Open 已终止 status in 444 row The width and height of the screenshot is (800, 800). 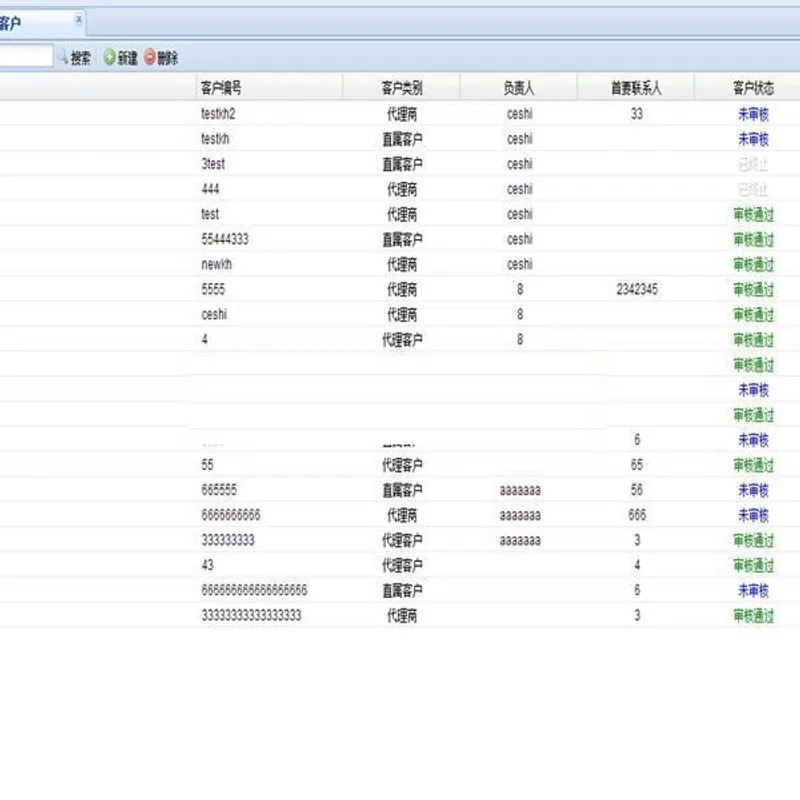coord(754,189)
